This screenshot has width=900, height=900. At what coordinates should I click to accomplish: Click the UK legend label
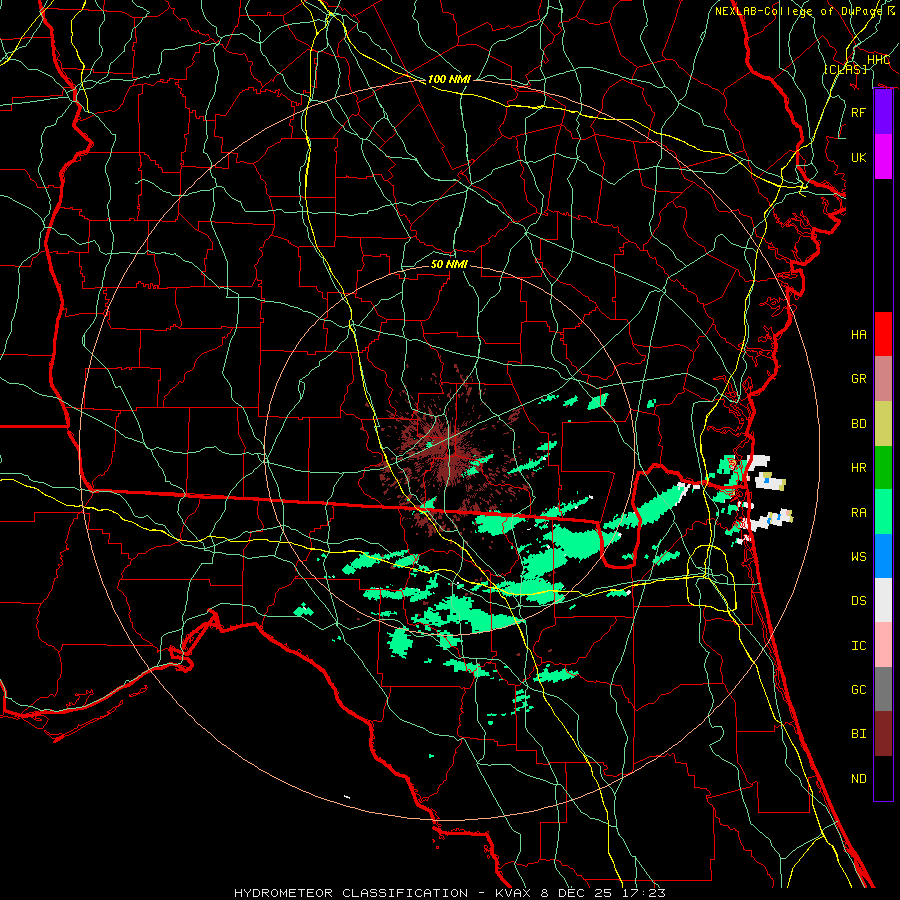coord(859,157)
